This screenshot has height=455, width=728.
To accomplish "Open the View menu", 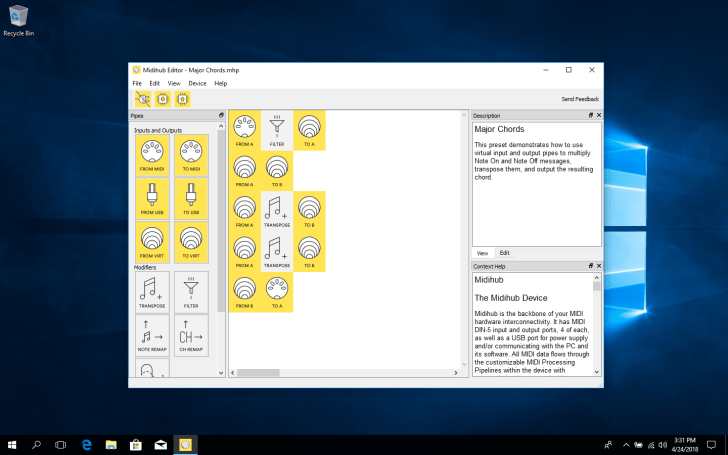I will pyautogui.click(x=174, y=84).
